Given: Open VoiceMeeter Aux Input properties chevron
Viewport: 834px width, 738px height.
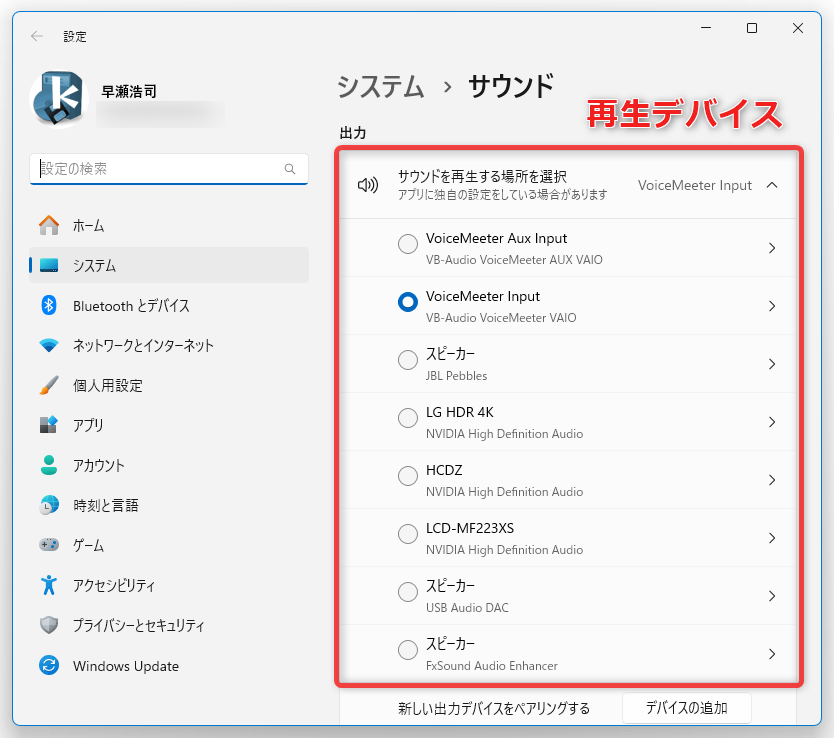Looking at the screenshot, I should (x=772, y=248).
